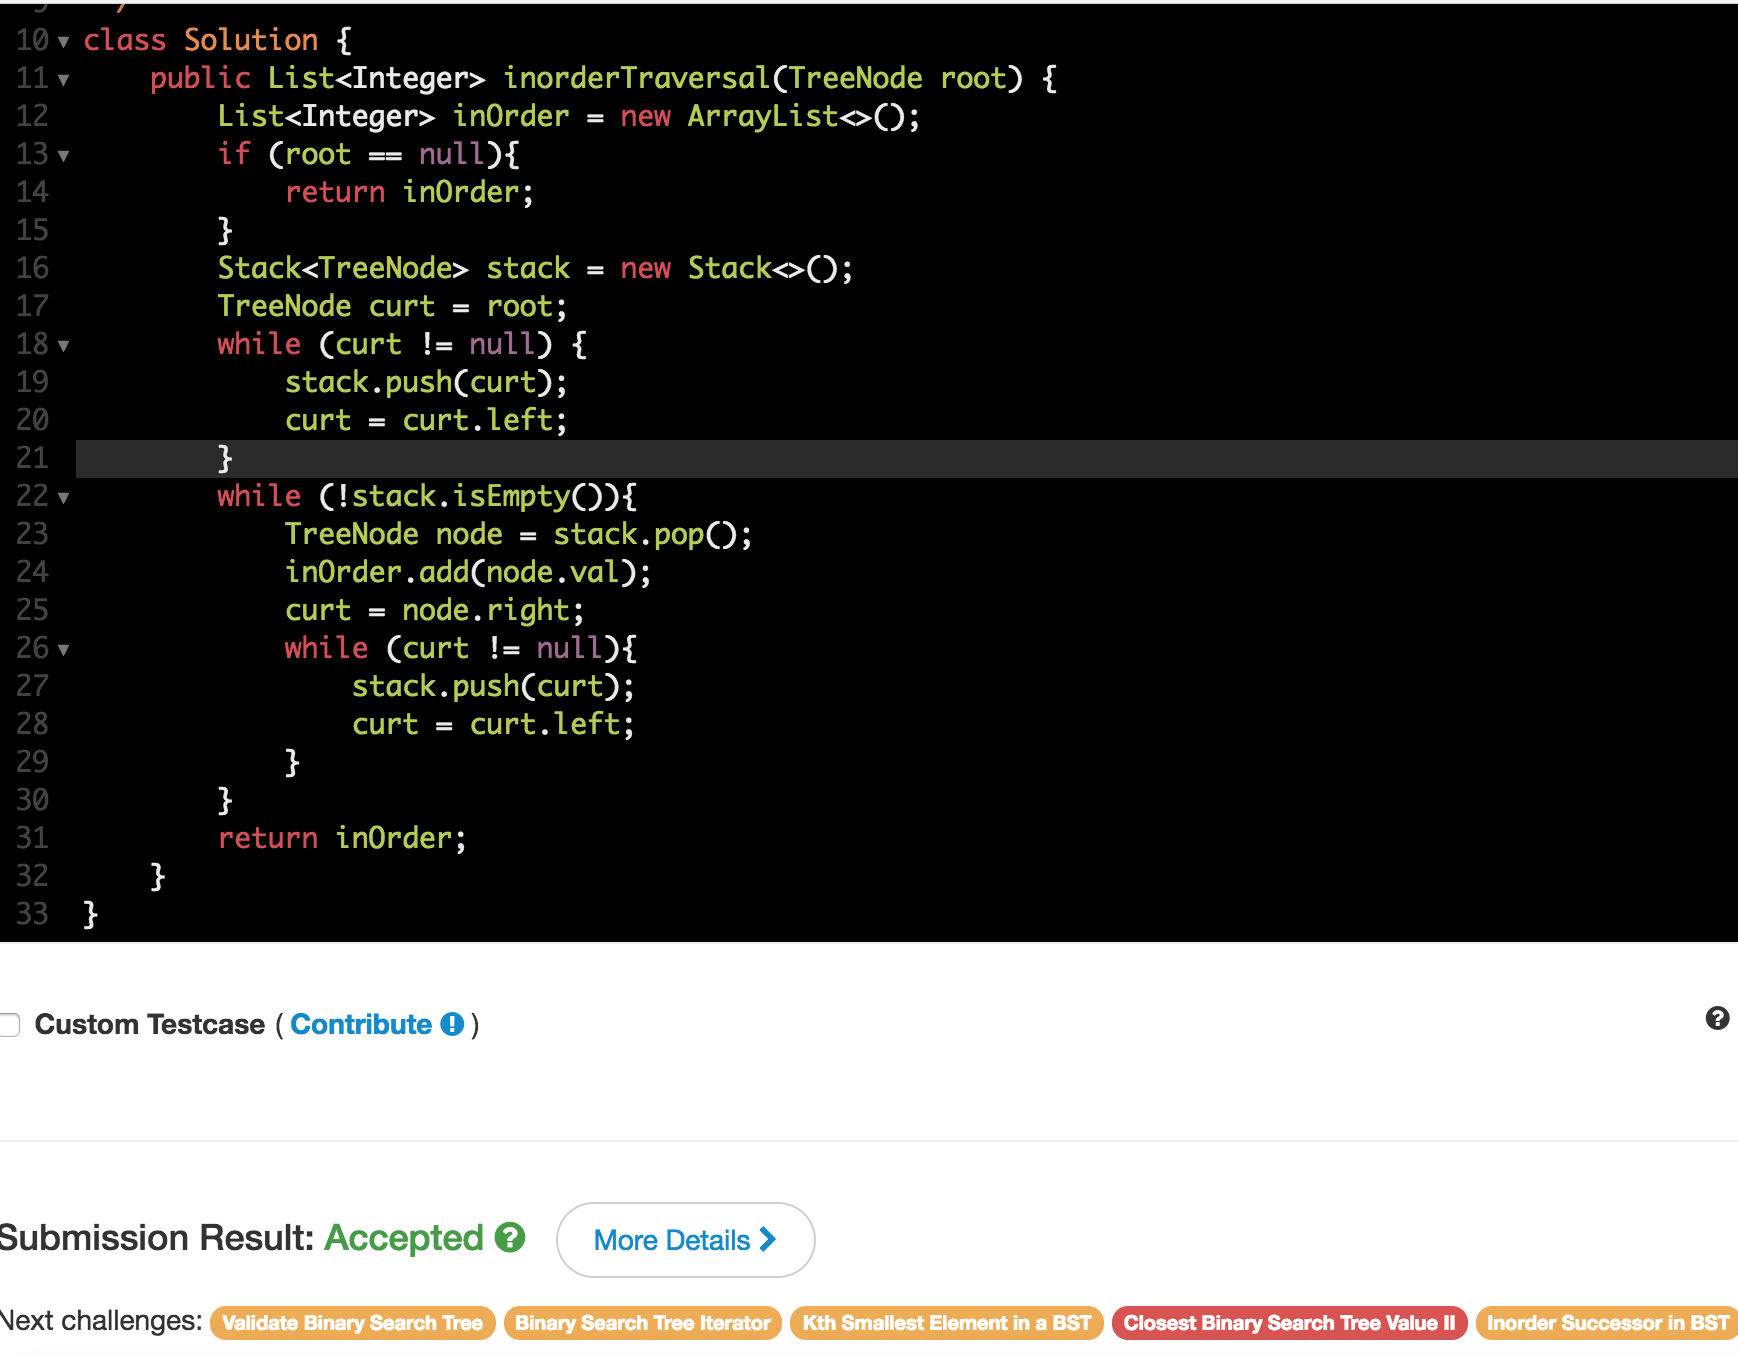The width and height of the screenshot is (1738, 1356).
Task: Fold the if (root == null) block at line 13
Action: [64, 156]
